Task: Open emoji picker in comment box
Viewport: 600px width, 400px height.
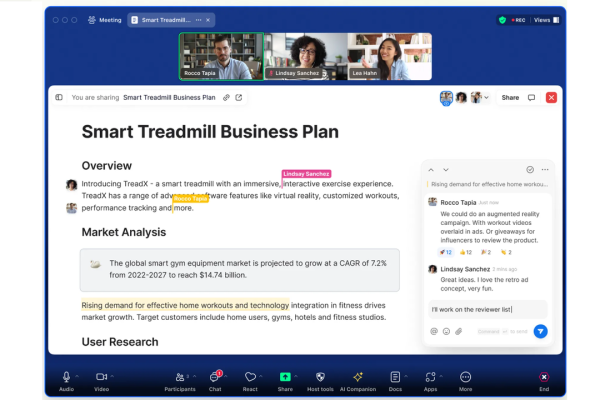Action: [446, 331]
